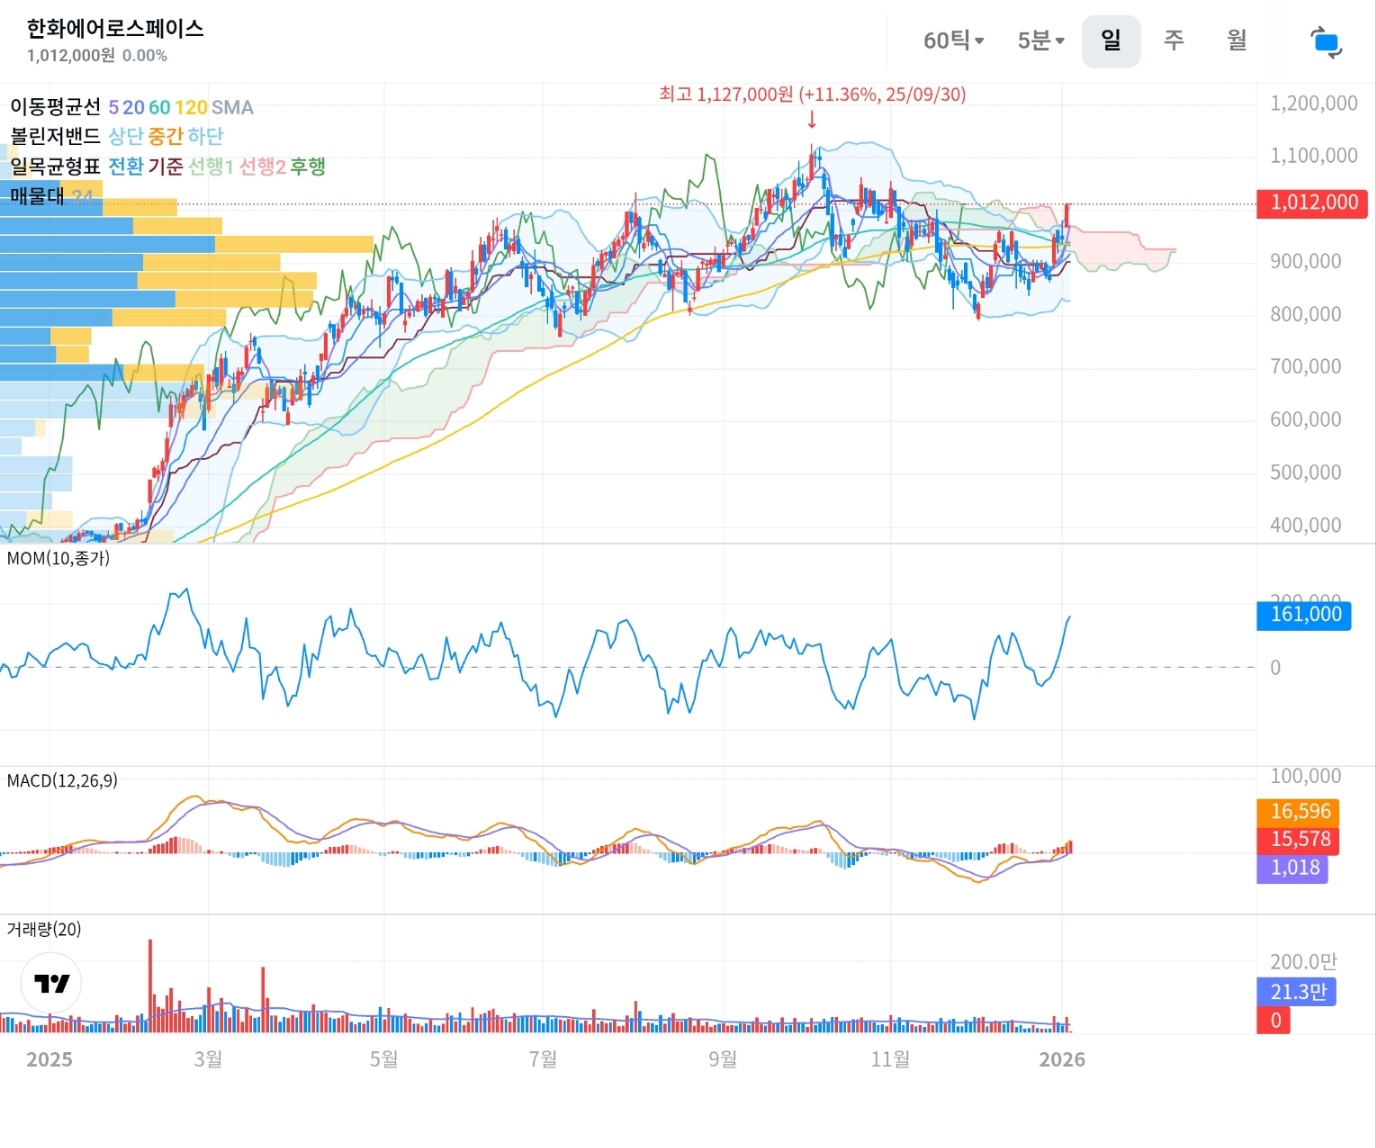Toggle the 120 moving average line legend
This screenshot has height=1148, width=1376.
coord(191,107)
